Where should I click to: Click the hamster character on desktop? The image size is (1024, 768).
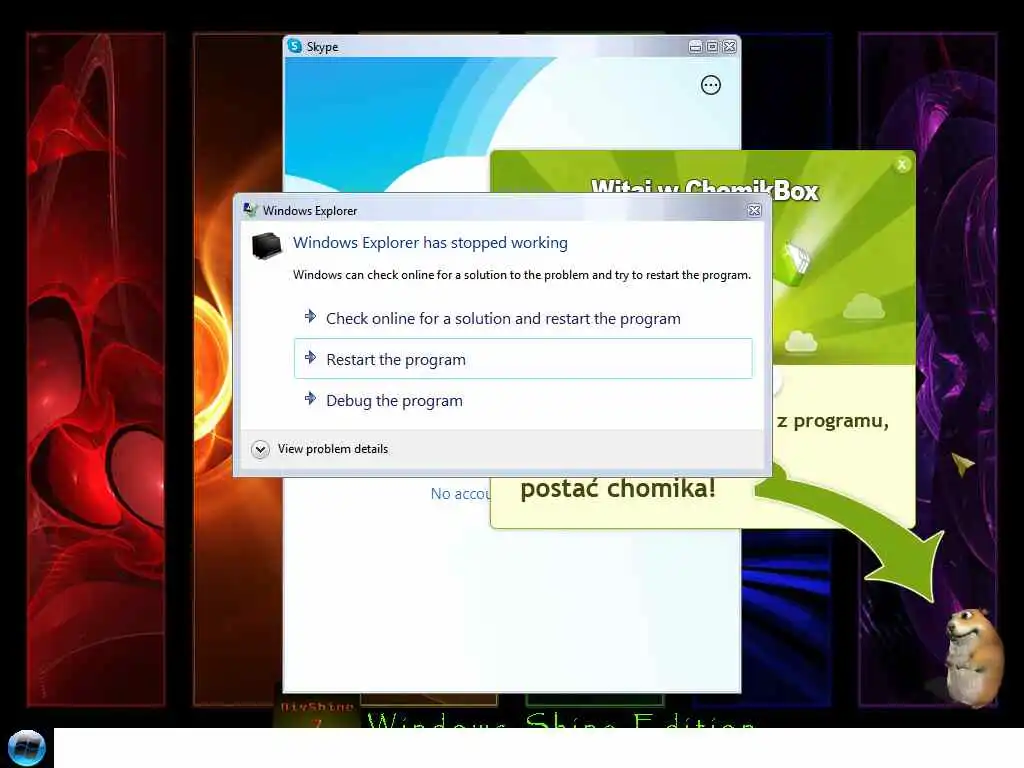point(973,657)
